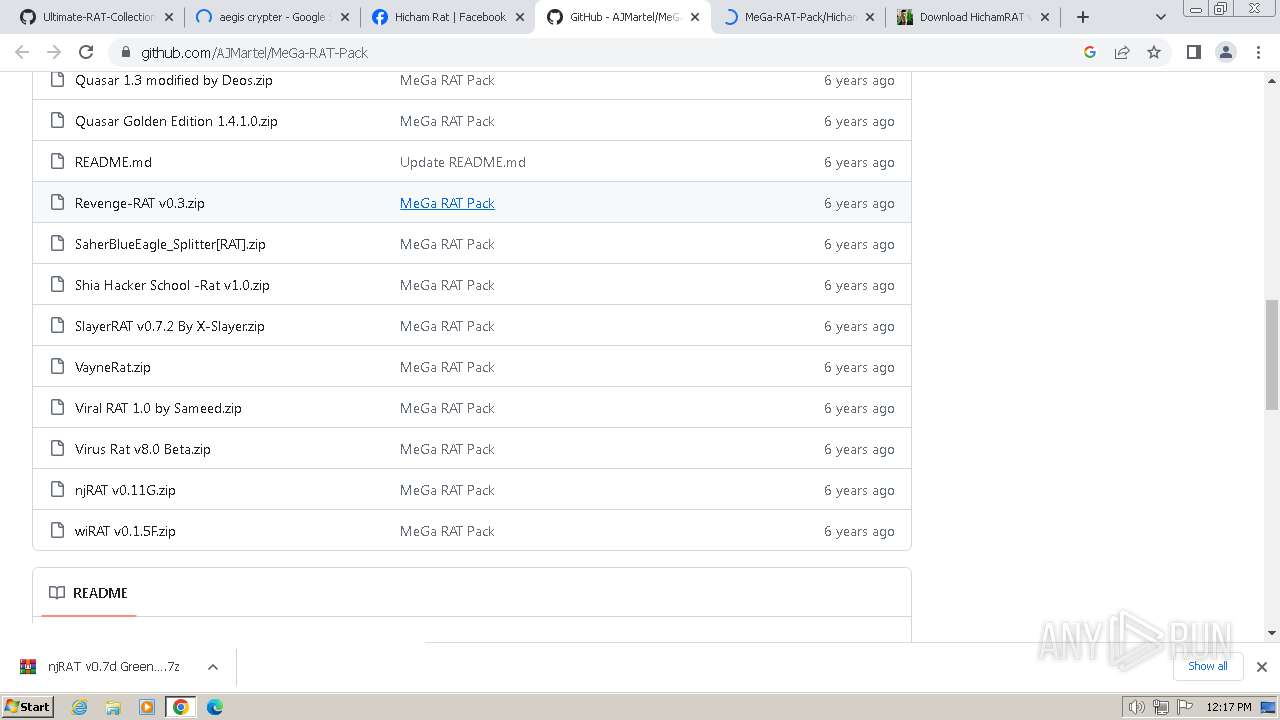Click file icon next to wiRAT v0.1.5F.zip
Viewport: 1280px width, 720px height.
pyautogui.click(x=57, y=531)
